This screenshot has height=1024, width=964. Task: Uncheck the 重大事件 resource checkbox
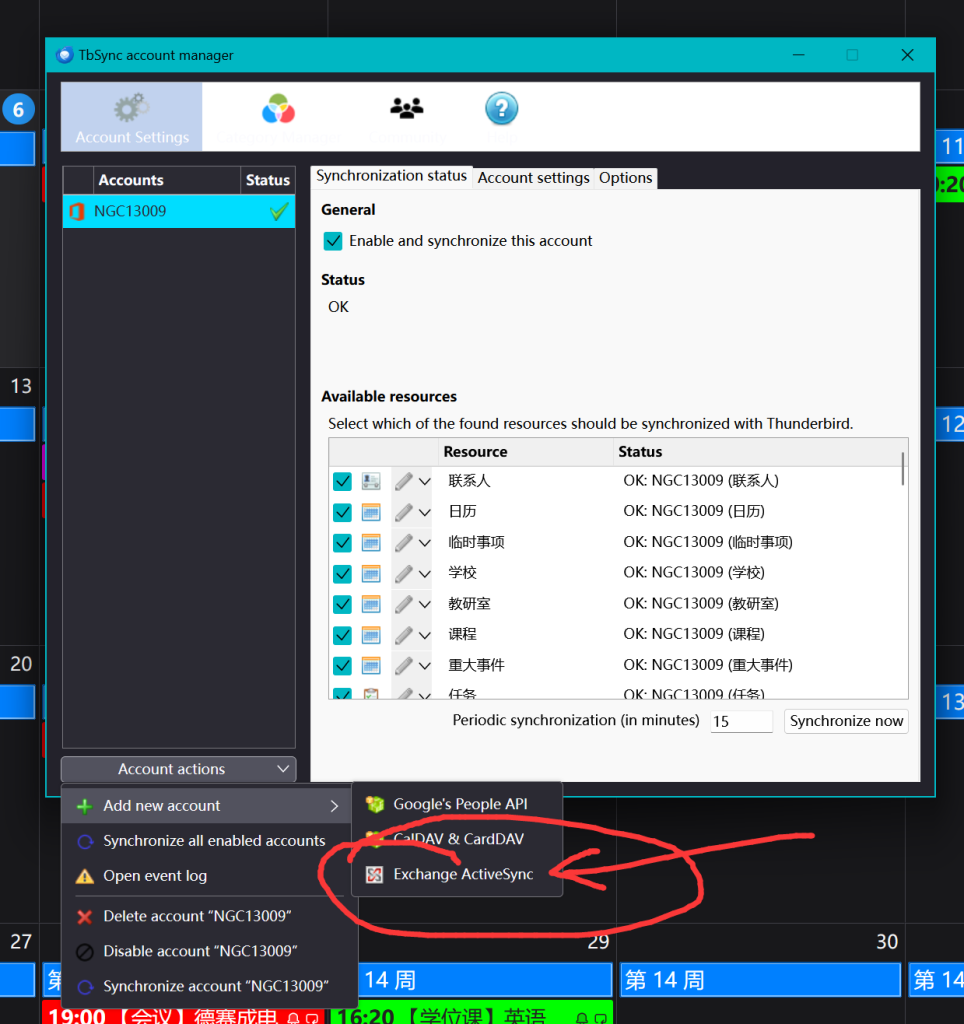(x=342, y=665)
